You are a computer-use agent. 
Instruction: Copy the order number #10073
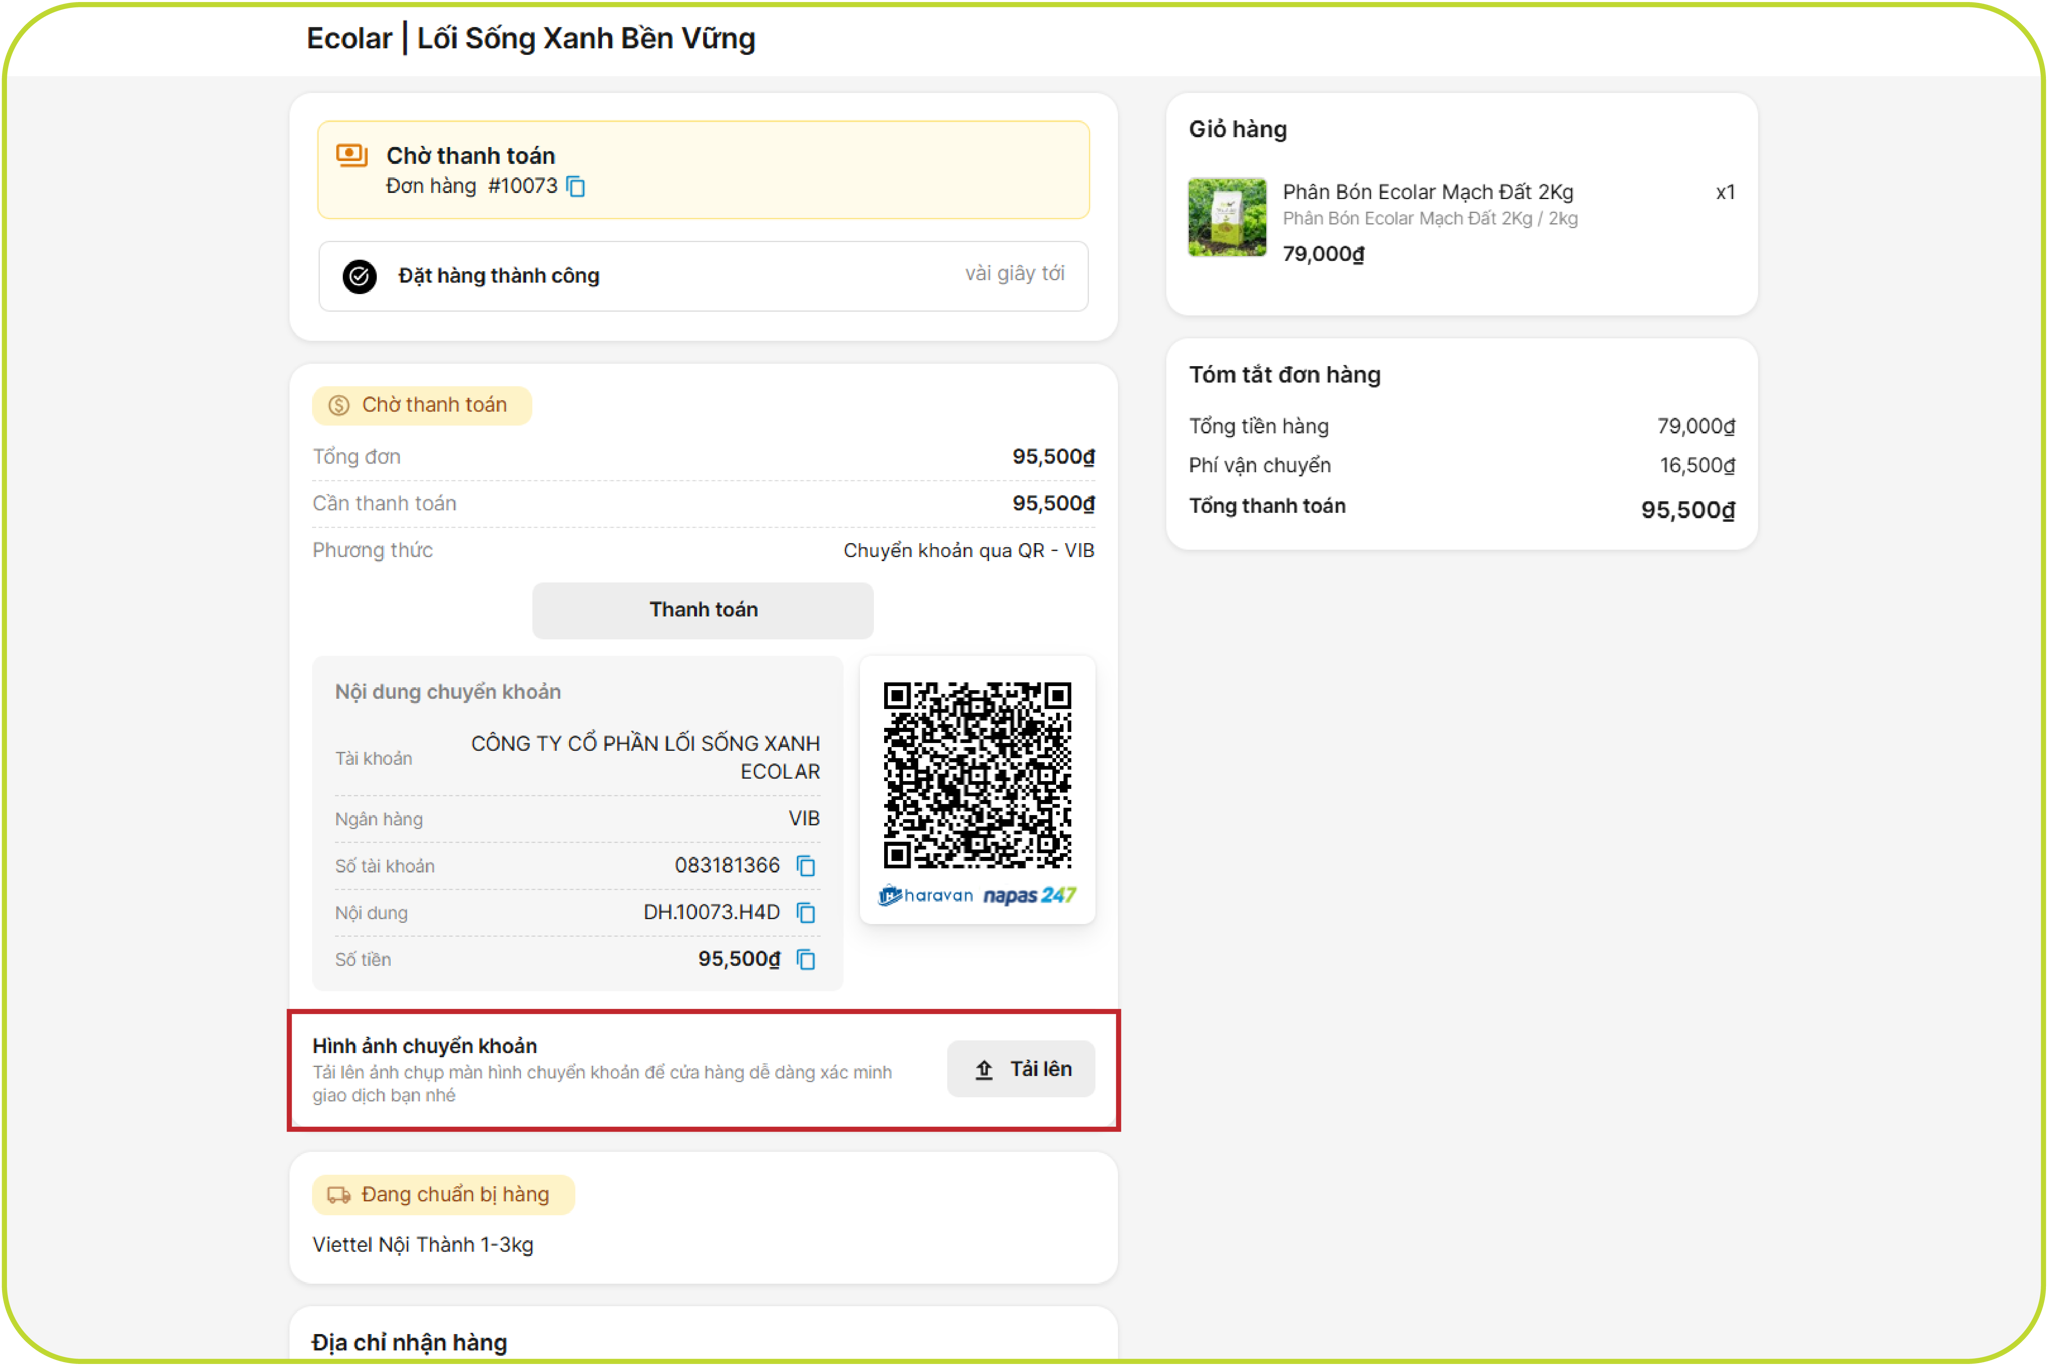576,187
